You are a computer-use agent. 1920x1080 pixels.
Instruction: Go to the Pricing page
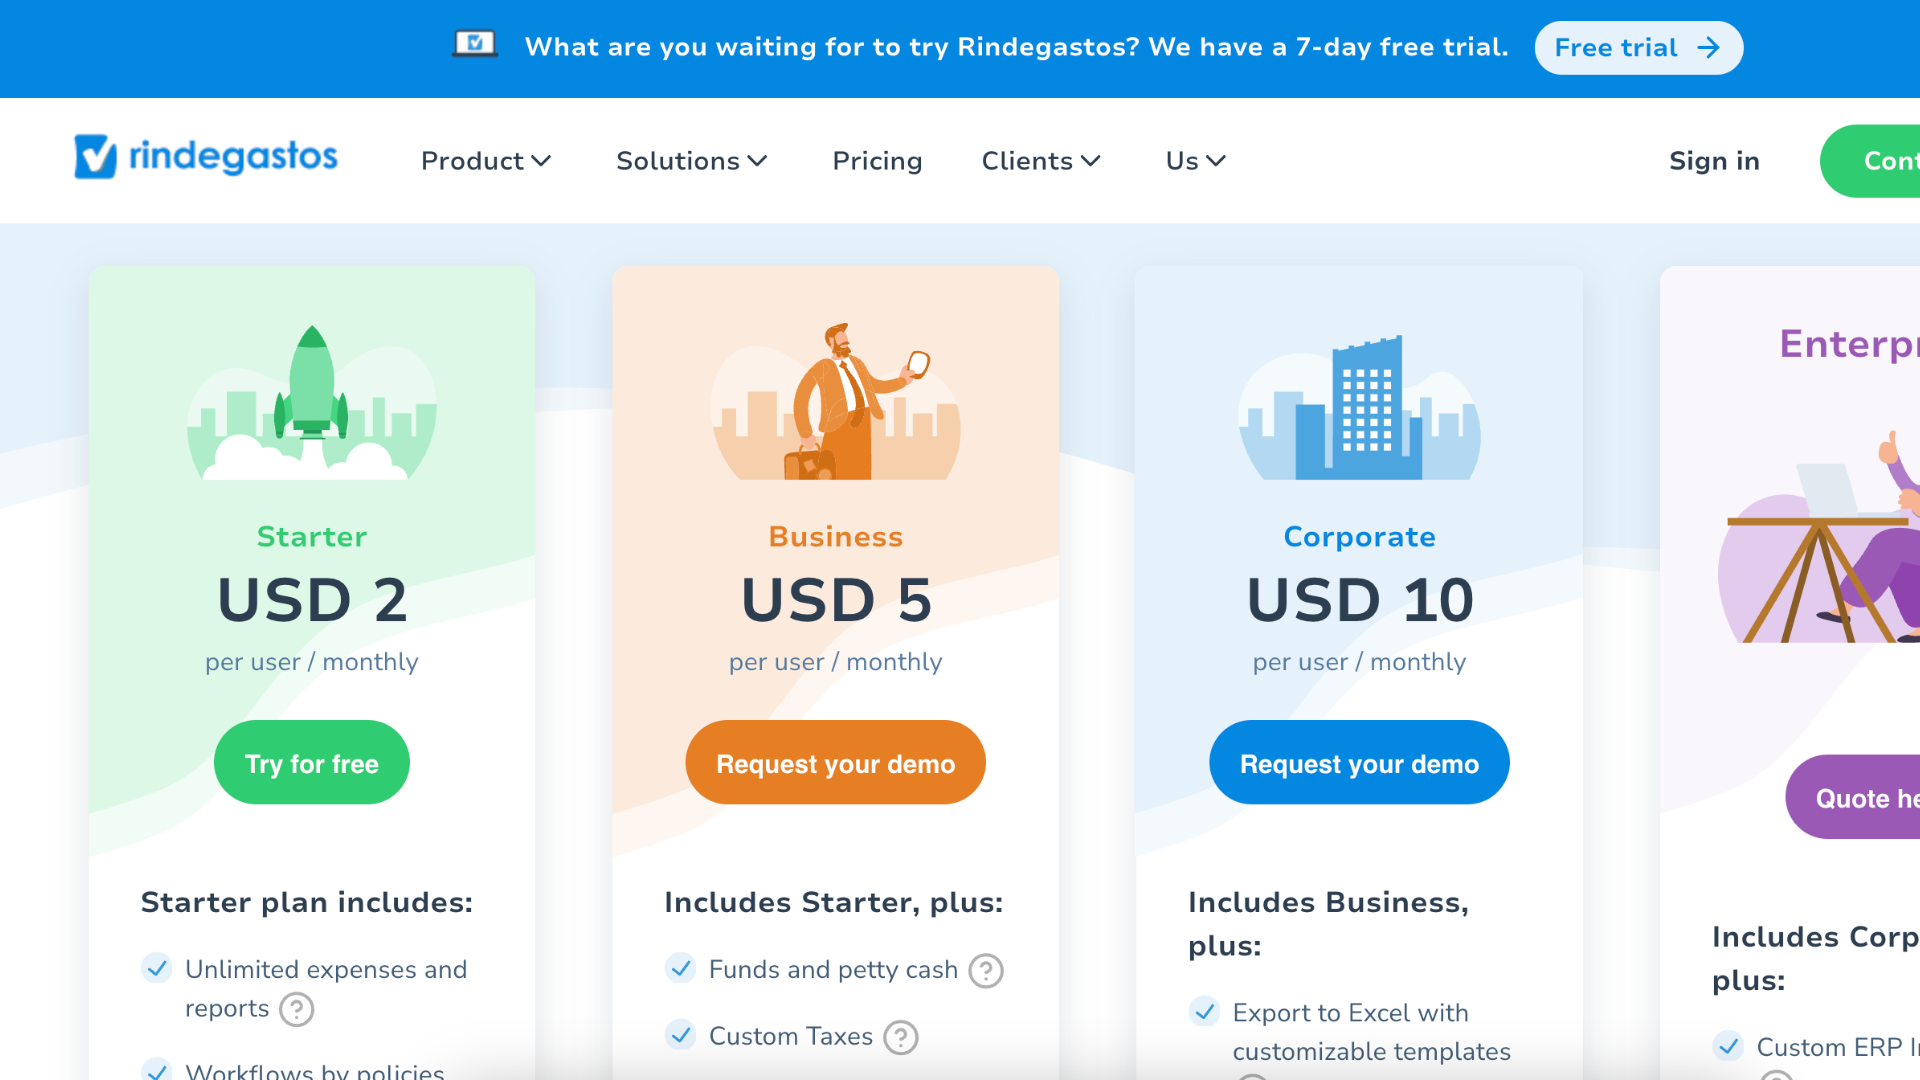click(877, 161)
